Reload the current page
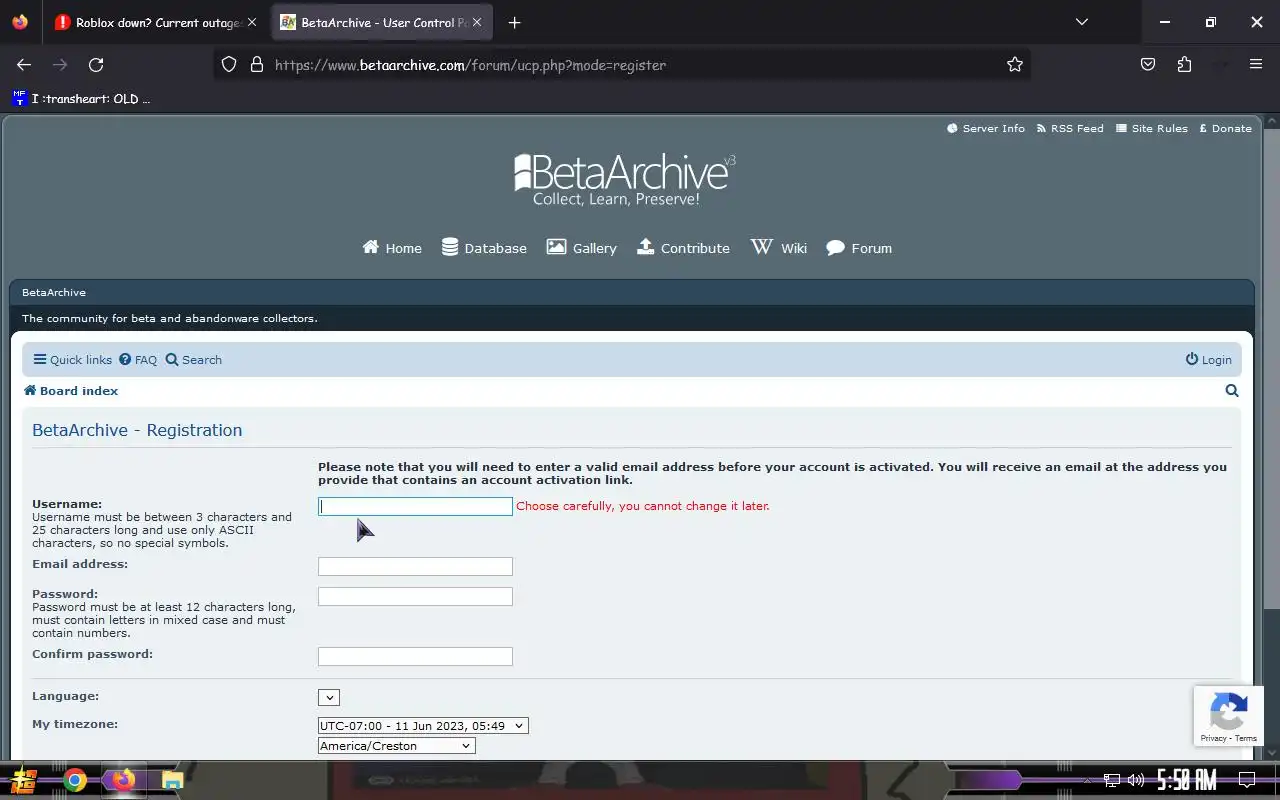 96,65
